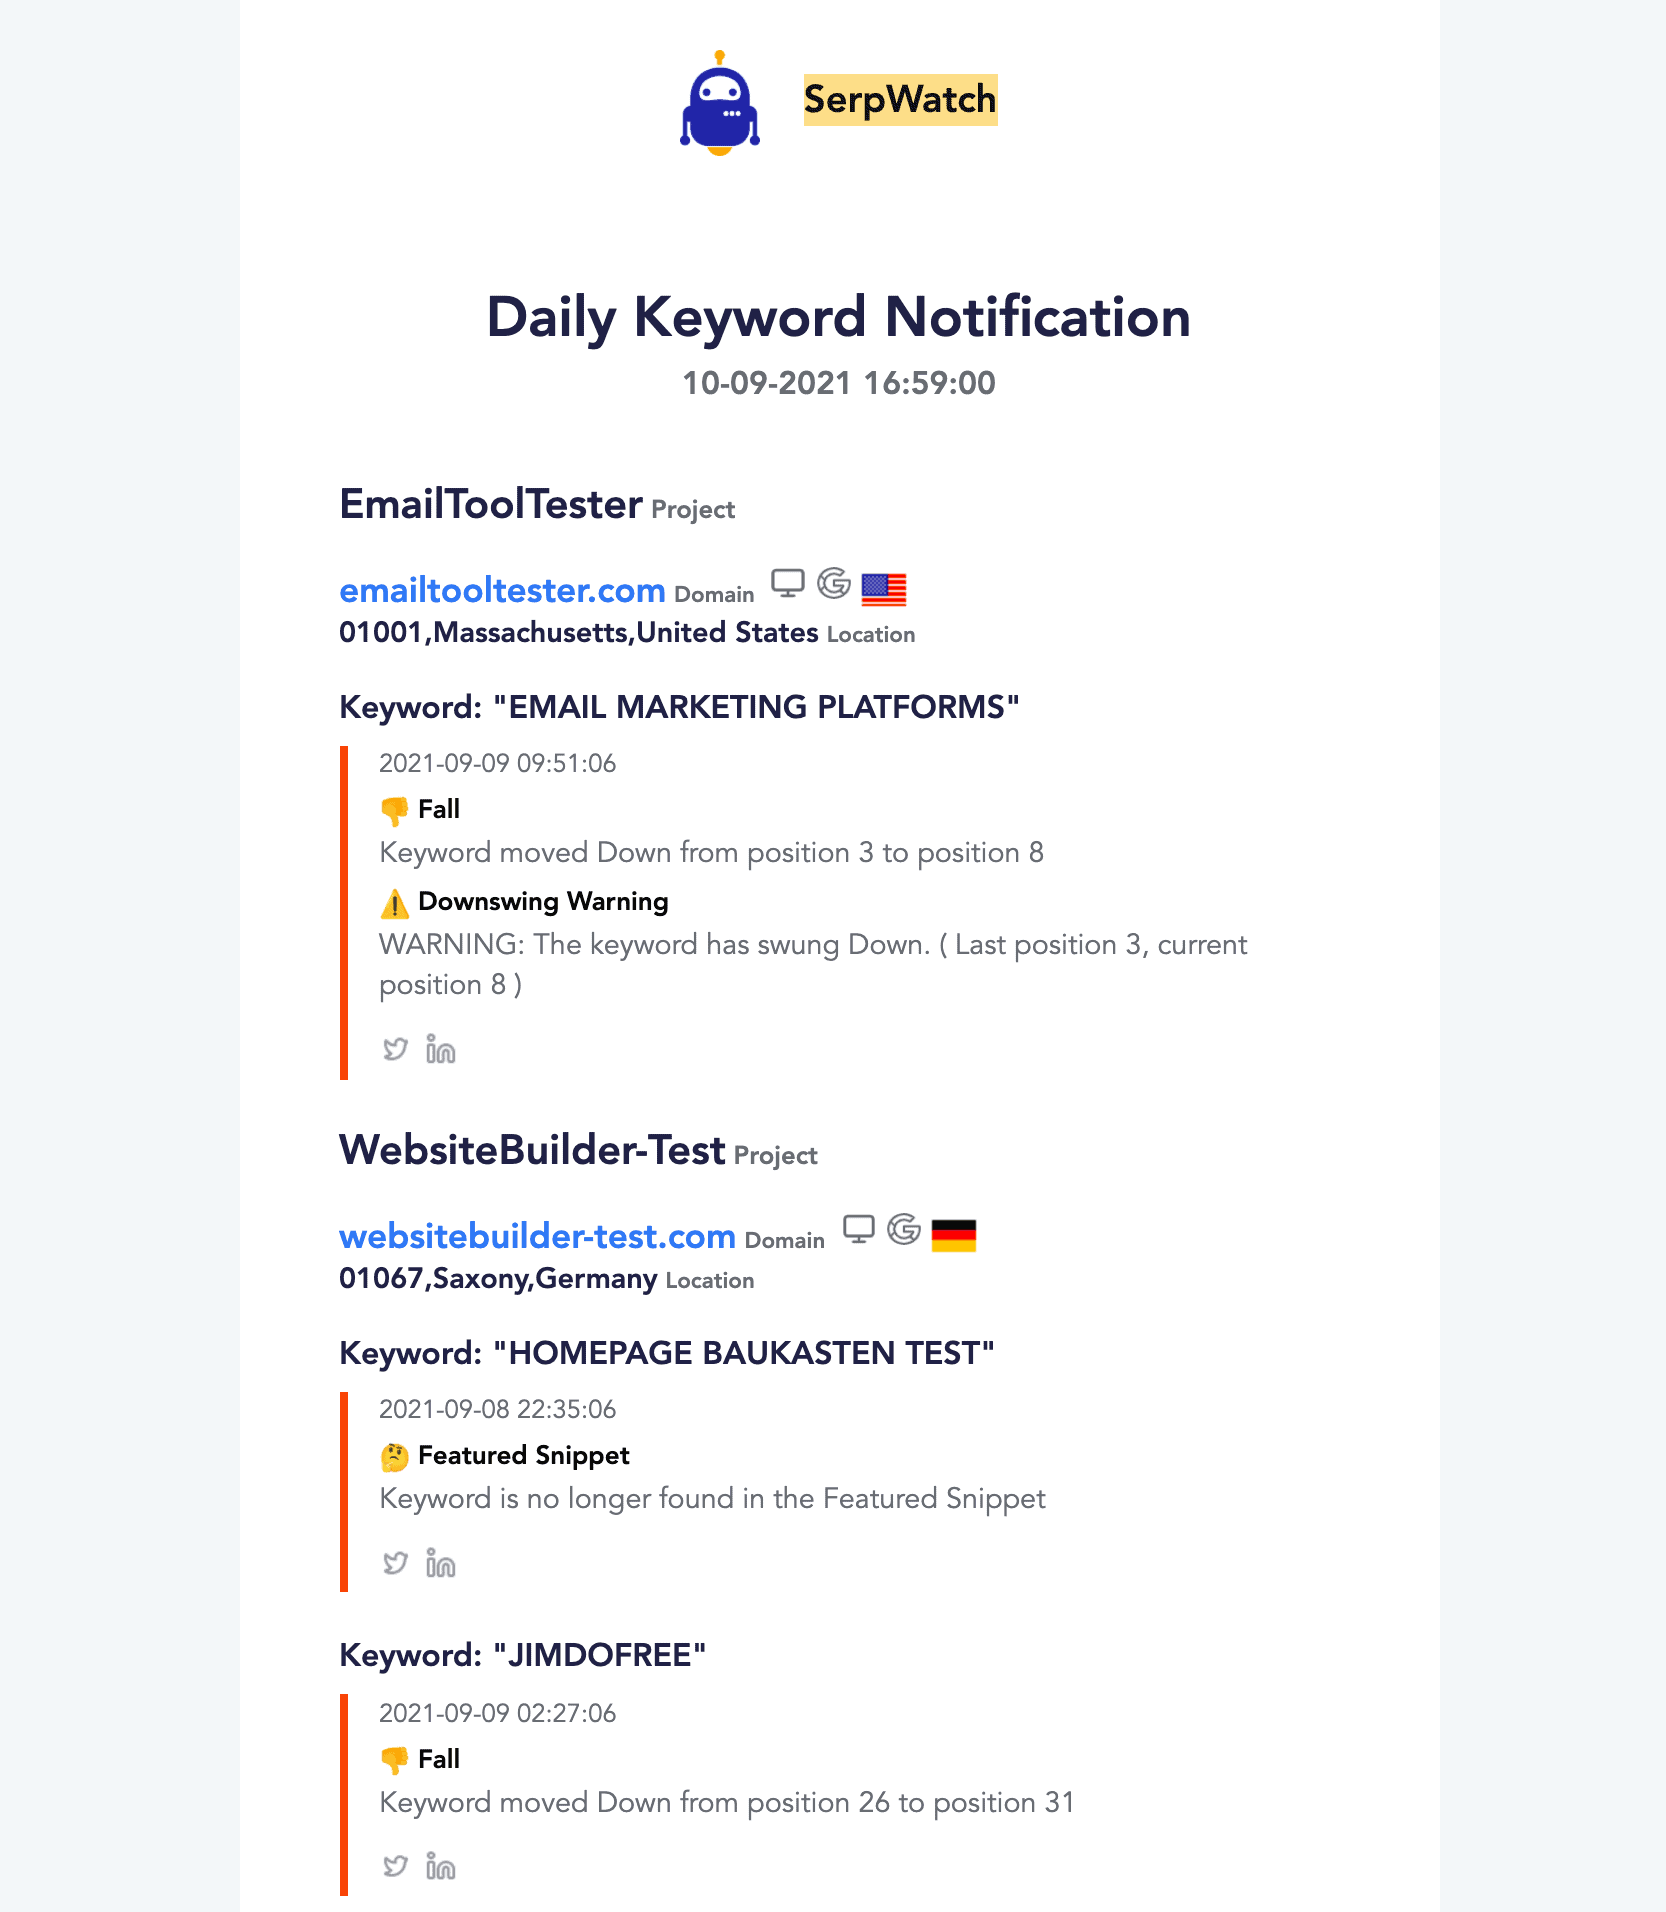Image resolution: width=1666 pixels, height=1912 pixels.
Task: Click the desktop monitor icon beside websitebuilder-test.com
Action: click(x=859, y=1229)
